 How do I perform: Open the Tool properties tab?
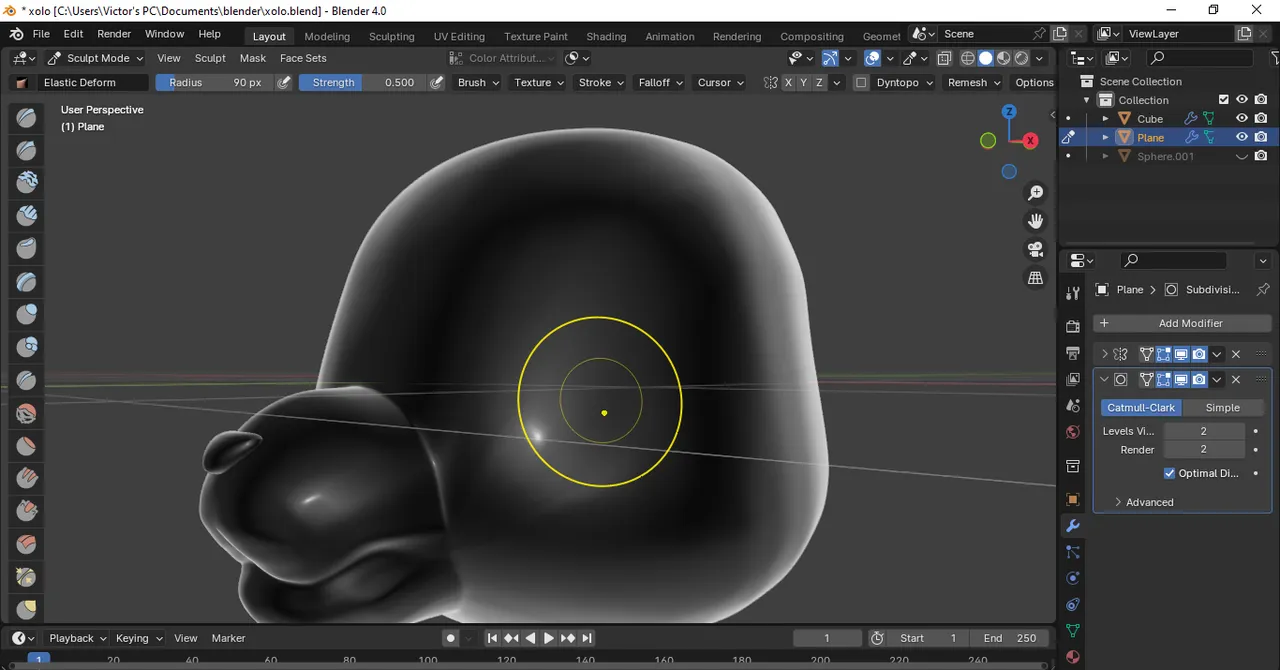coord(1073,293)
